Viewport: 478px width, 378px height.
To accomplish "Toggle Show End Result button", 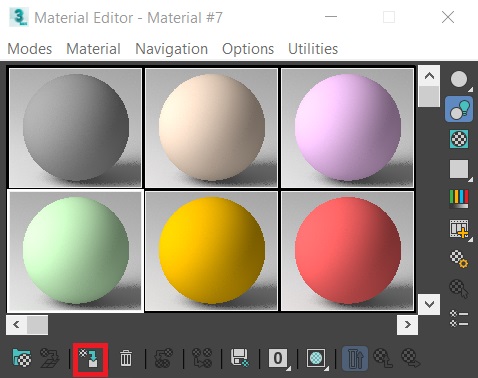I will tap(355, 358).
